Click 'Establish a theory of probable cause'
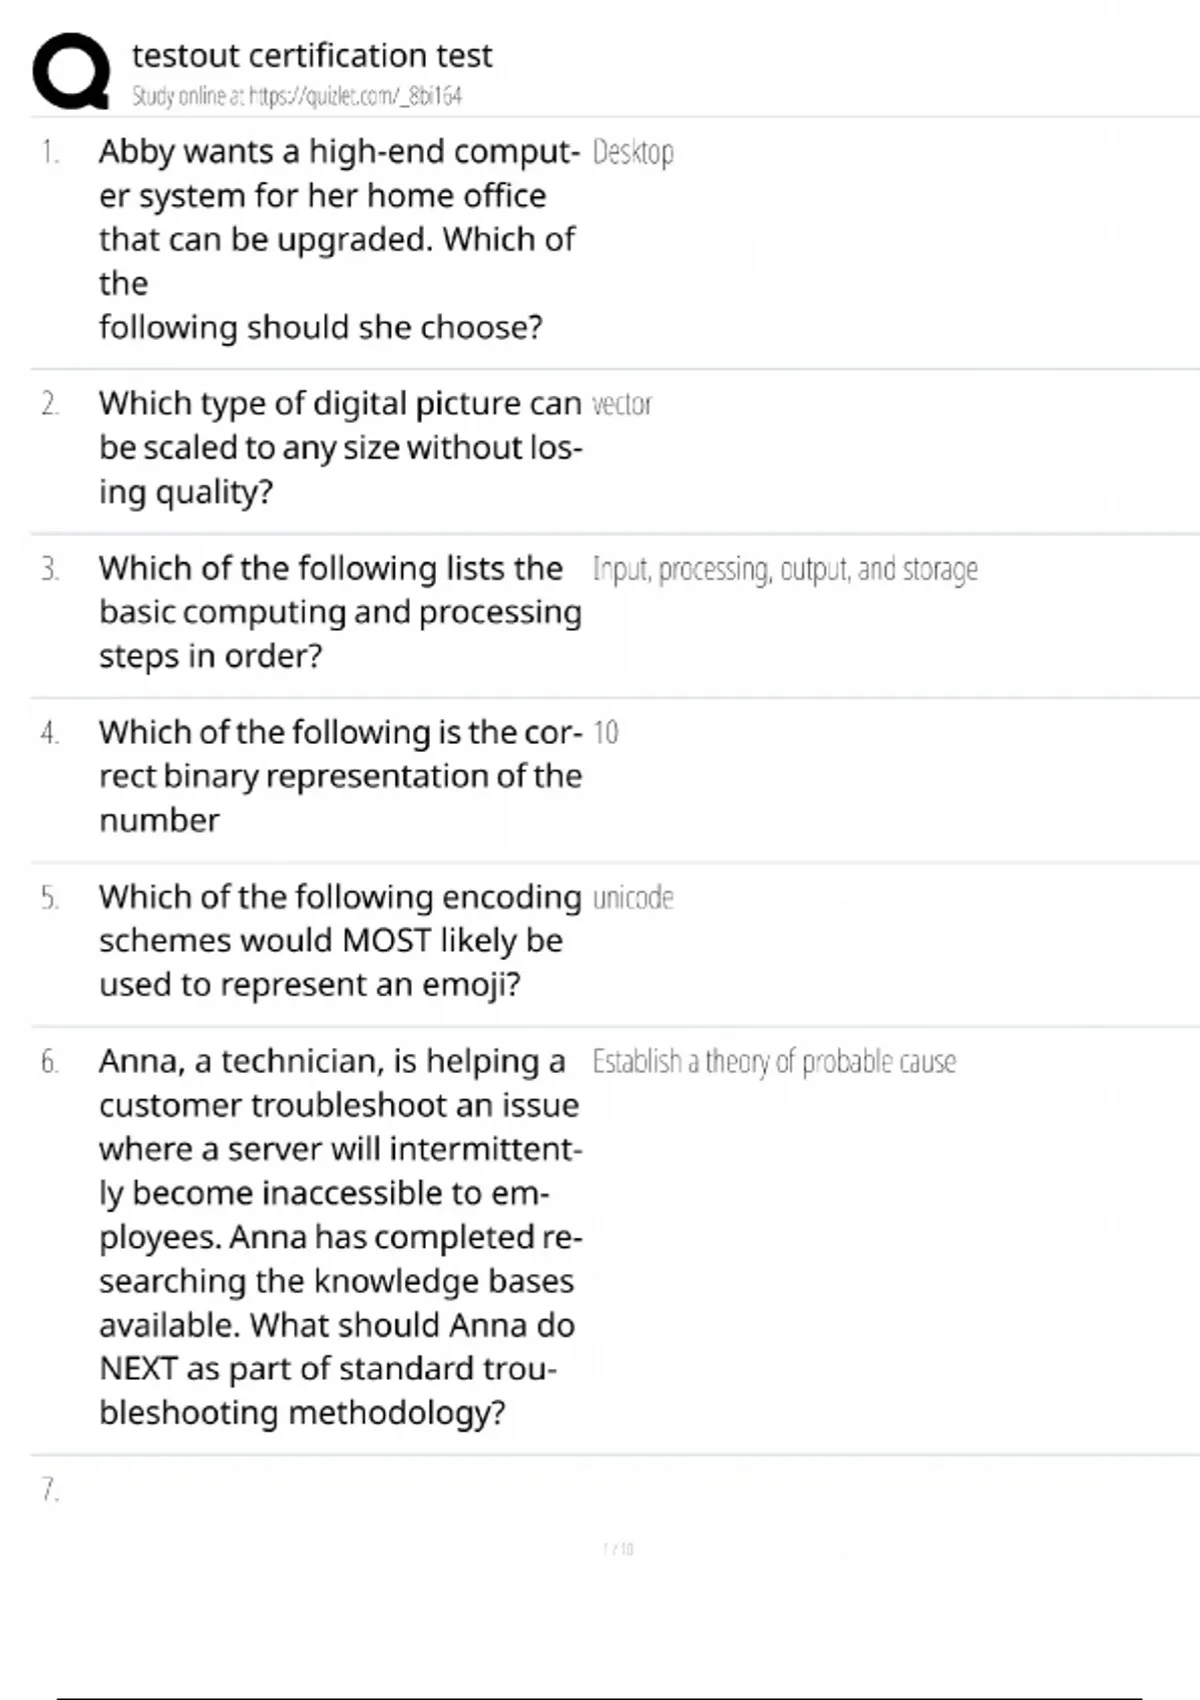 pos(774,1061)
